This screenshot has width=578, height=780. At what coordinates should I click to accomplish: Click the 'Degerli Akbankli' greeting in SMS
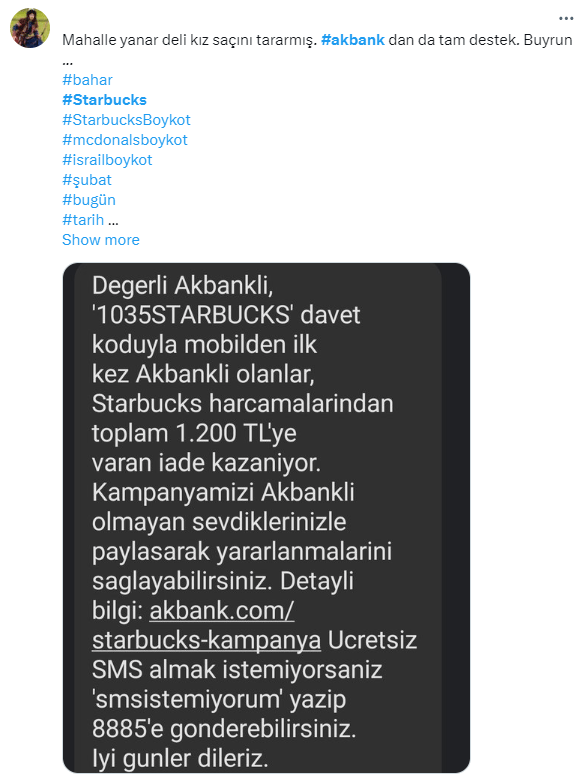[x=182, y=286]
